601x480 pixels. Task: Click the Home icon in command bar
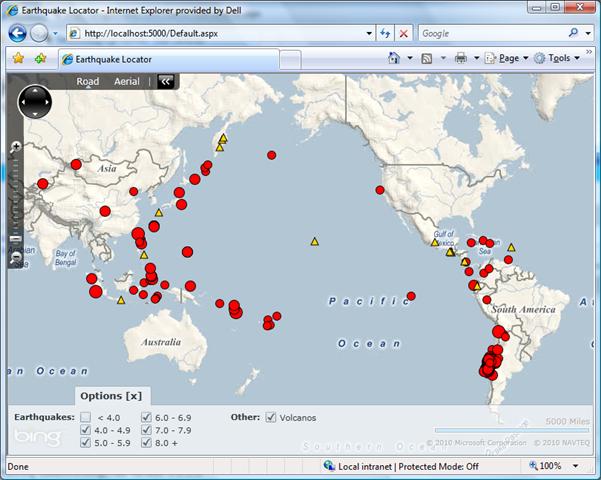click(394, 58)
